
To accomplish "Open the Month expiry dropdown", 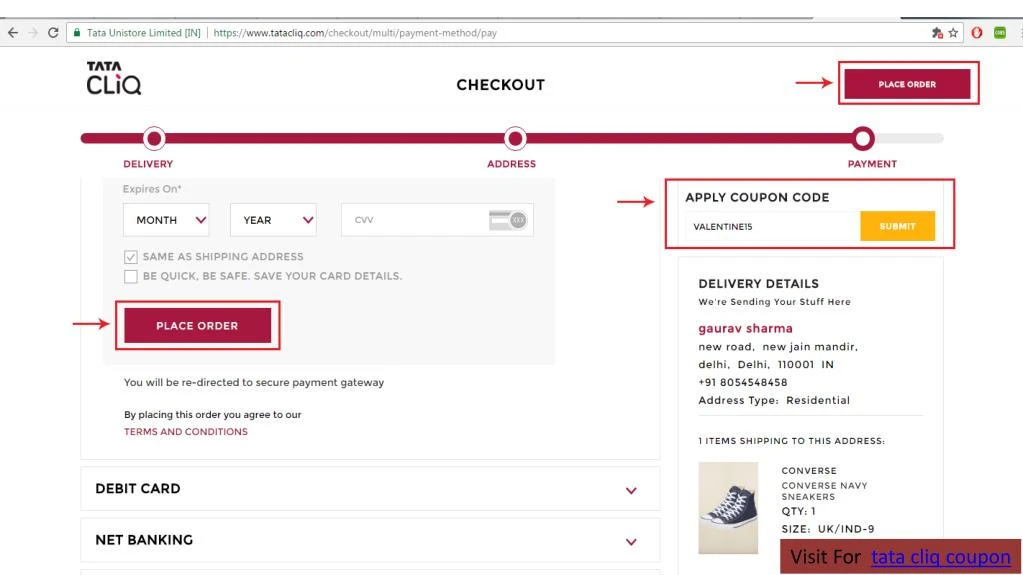I will coord(166,220).
